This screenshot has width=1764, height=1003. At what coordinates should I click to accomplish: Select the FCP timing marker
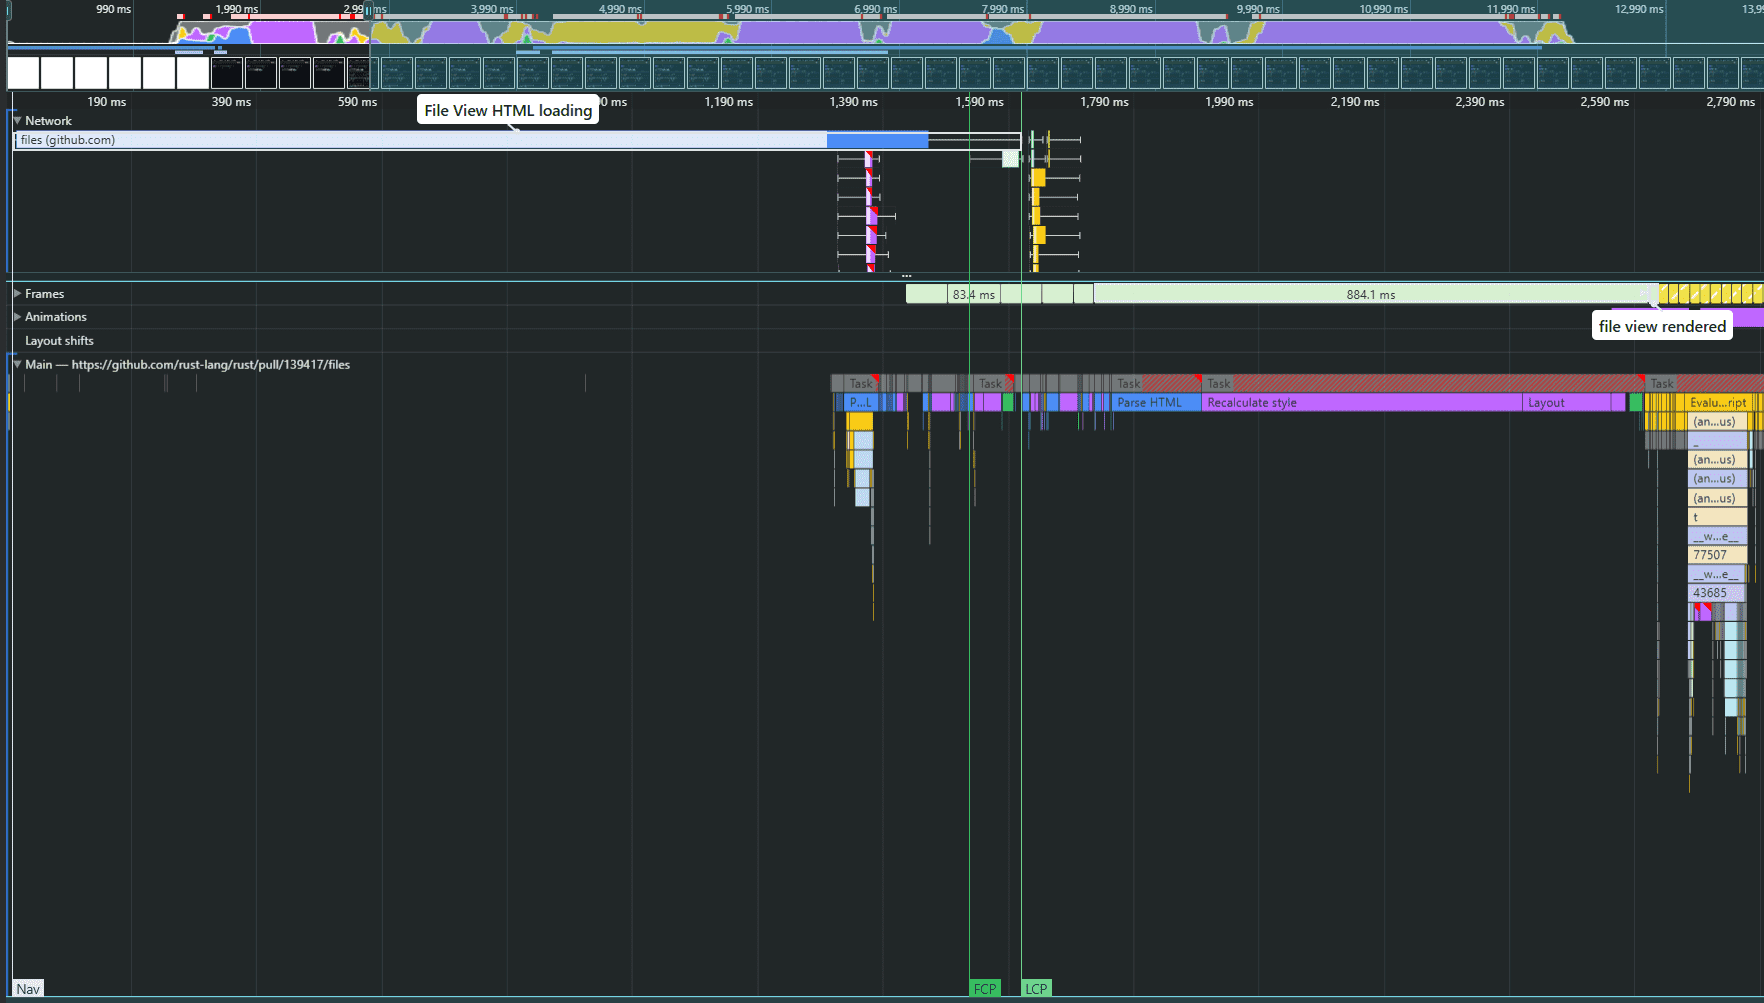(x=984, y=989)
